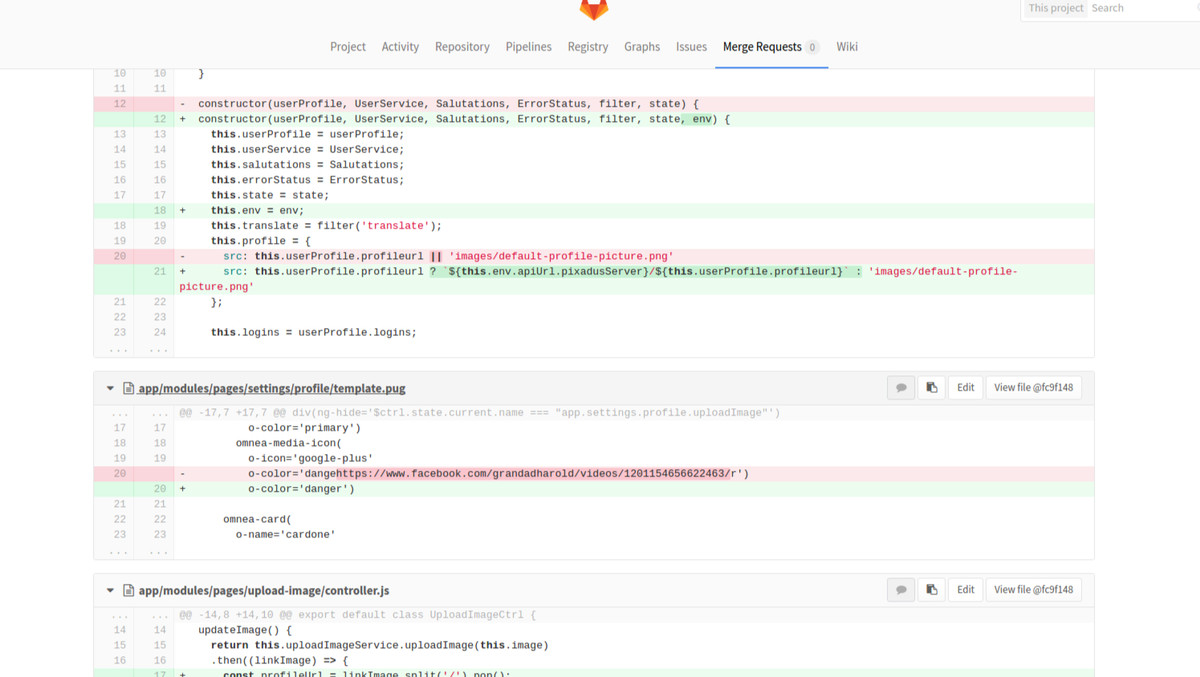Collapse the upload-image/controller.js diff
Screen dimensions: 1200x677
110,591
